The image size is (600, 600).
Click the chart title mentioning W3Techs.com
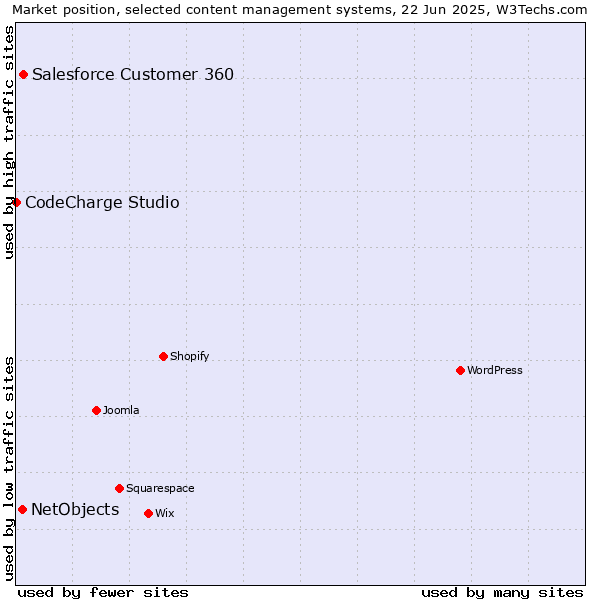pos(300,10)
